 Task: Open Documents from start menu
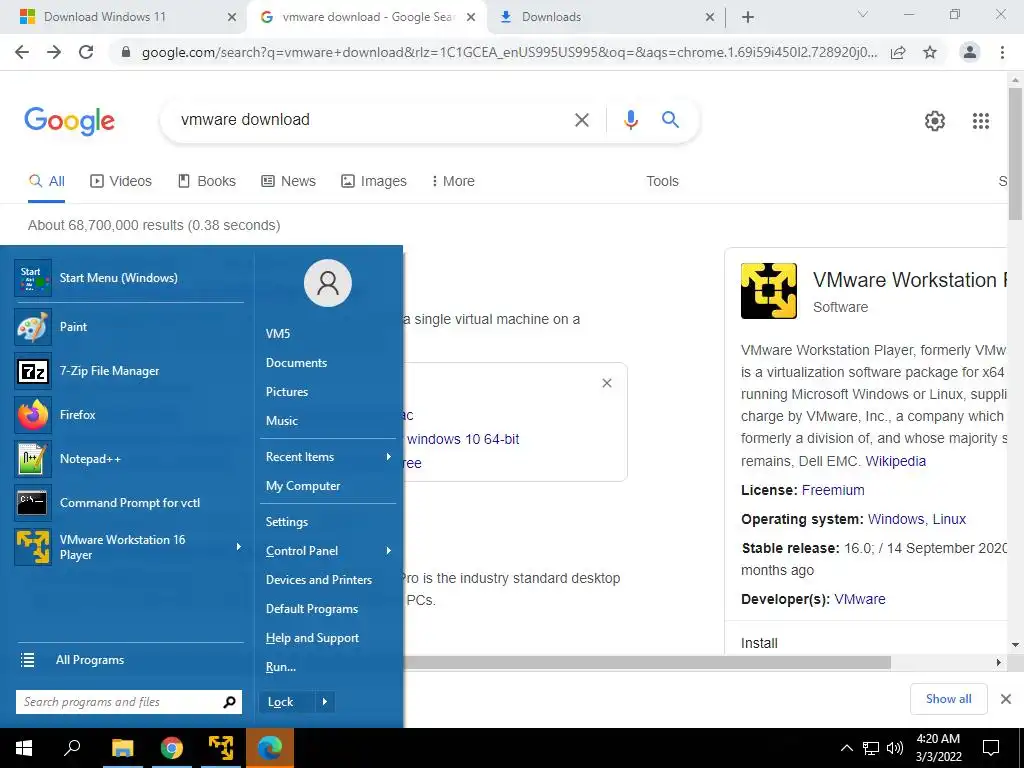pyautogui.click(x=296, y=362)
